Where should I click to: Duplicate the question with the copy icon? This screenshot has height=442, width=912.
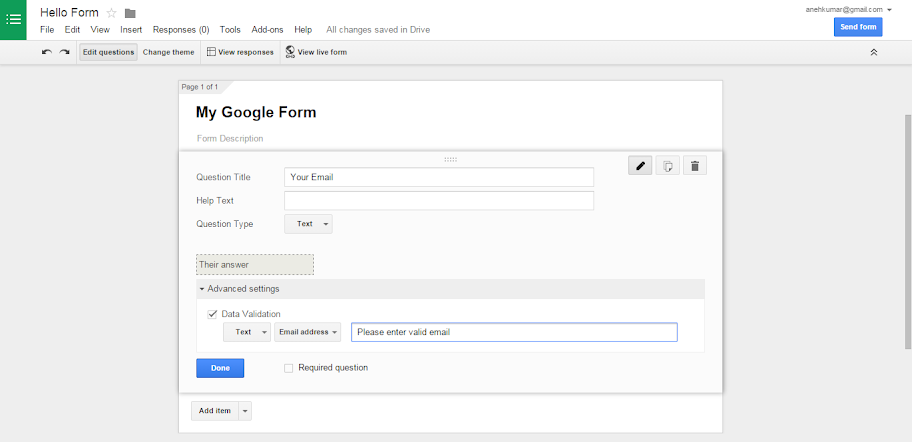click(667, 165)
